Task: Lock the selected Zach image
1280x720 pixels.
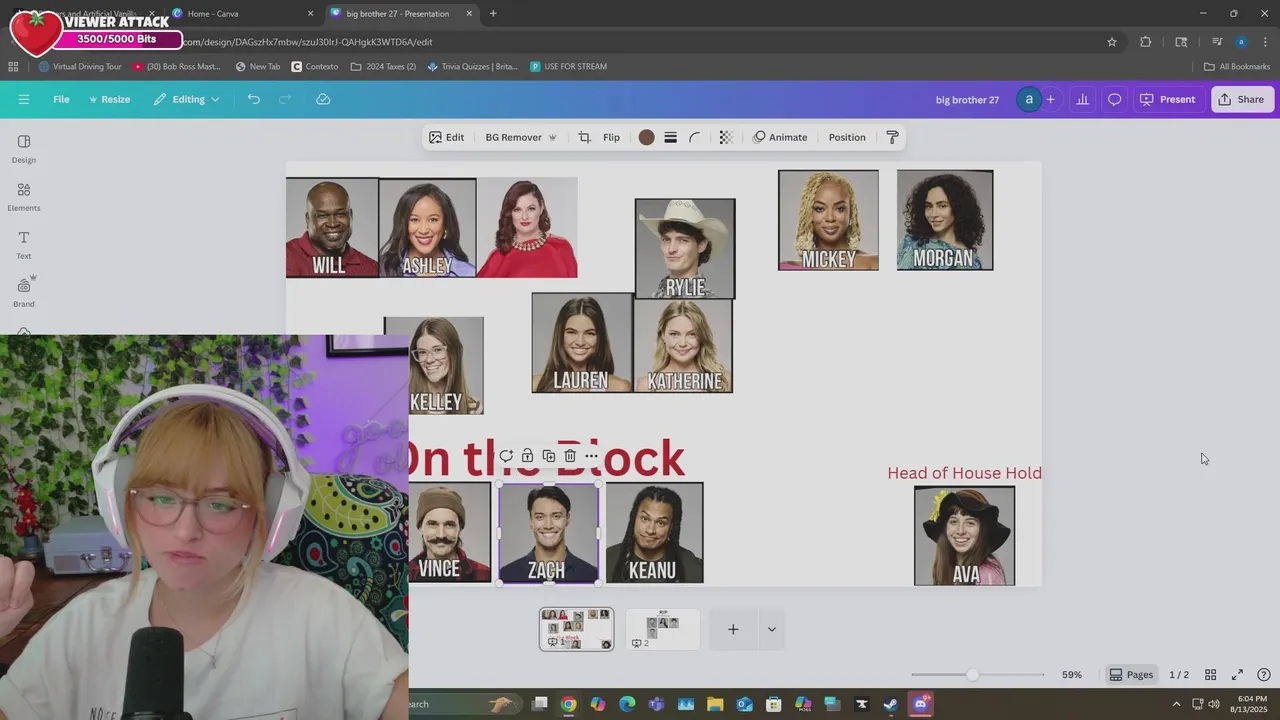Action: pyautogui.click(x=527, y=456)
